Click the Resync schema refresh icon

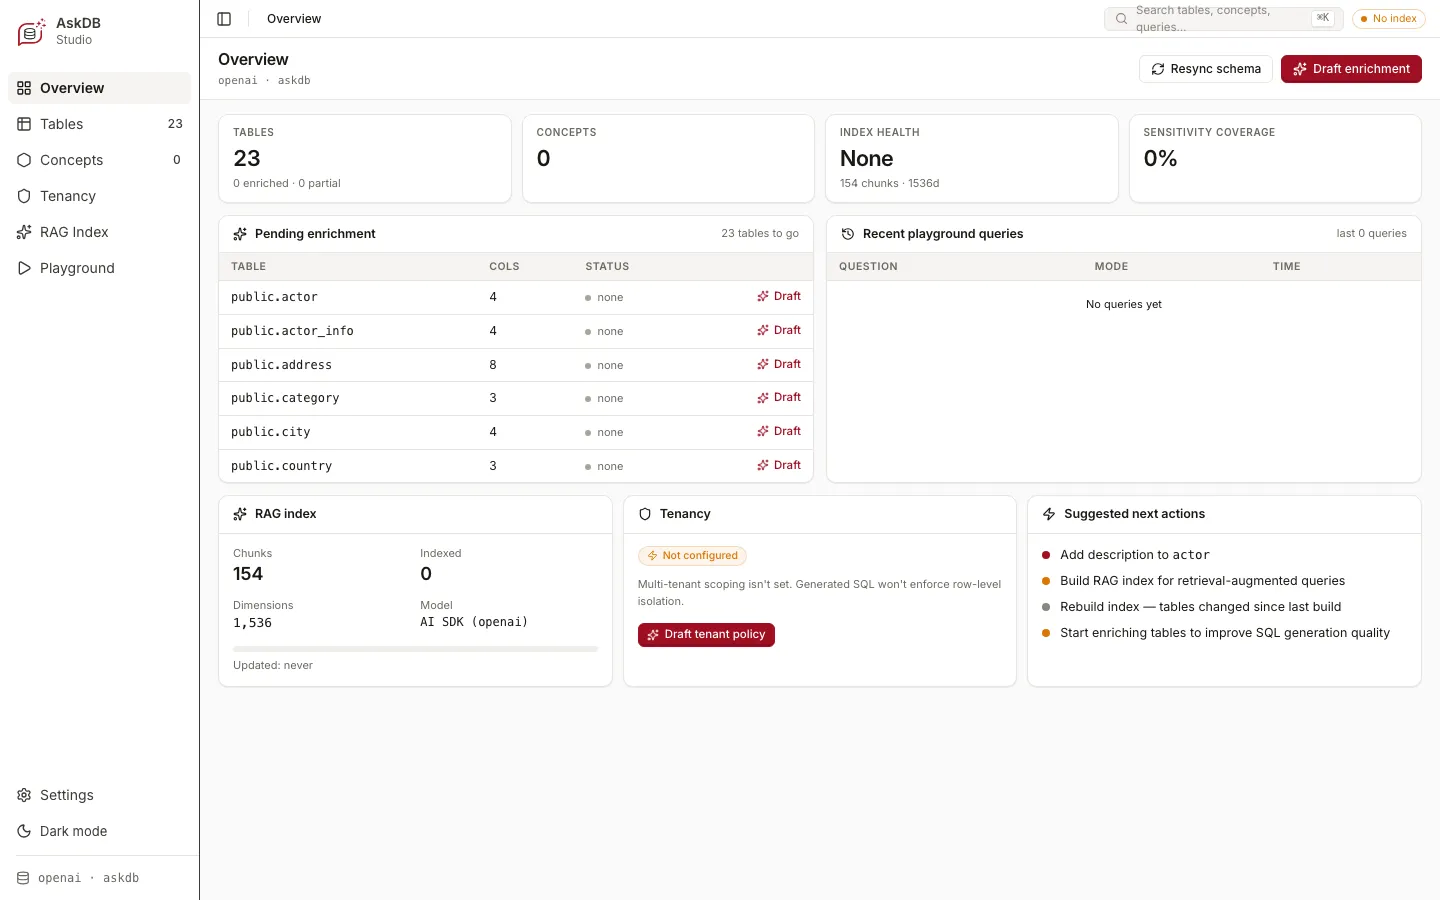coord(1158,69)
